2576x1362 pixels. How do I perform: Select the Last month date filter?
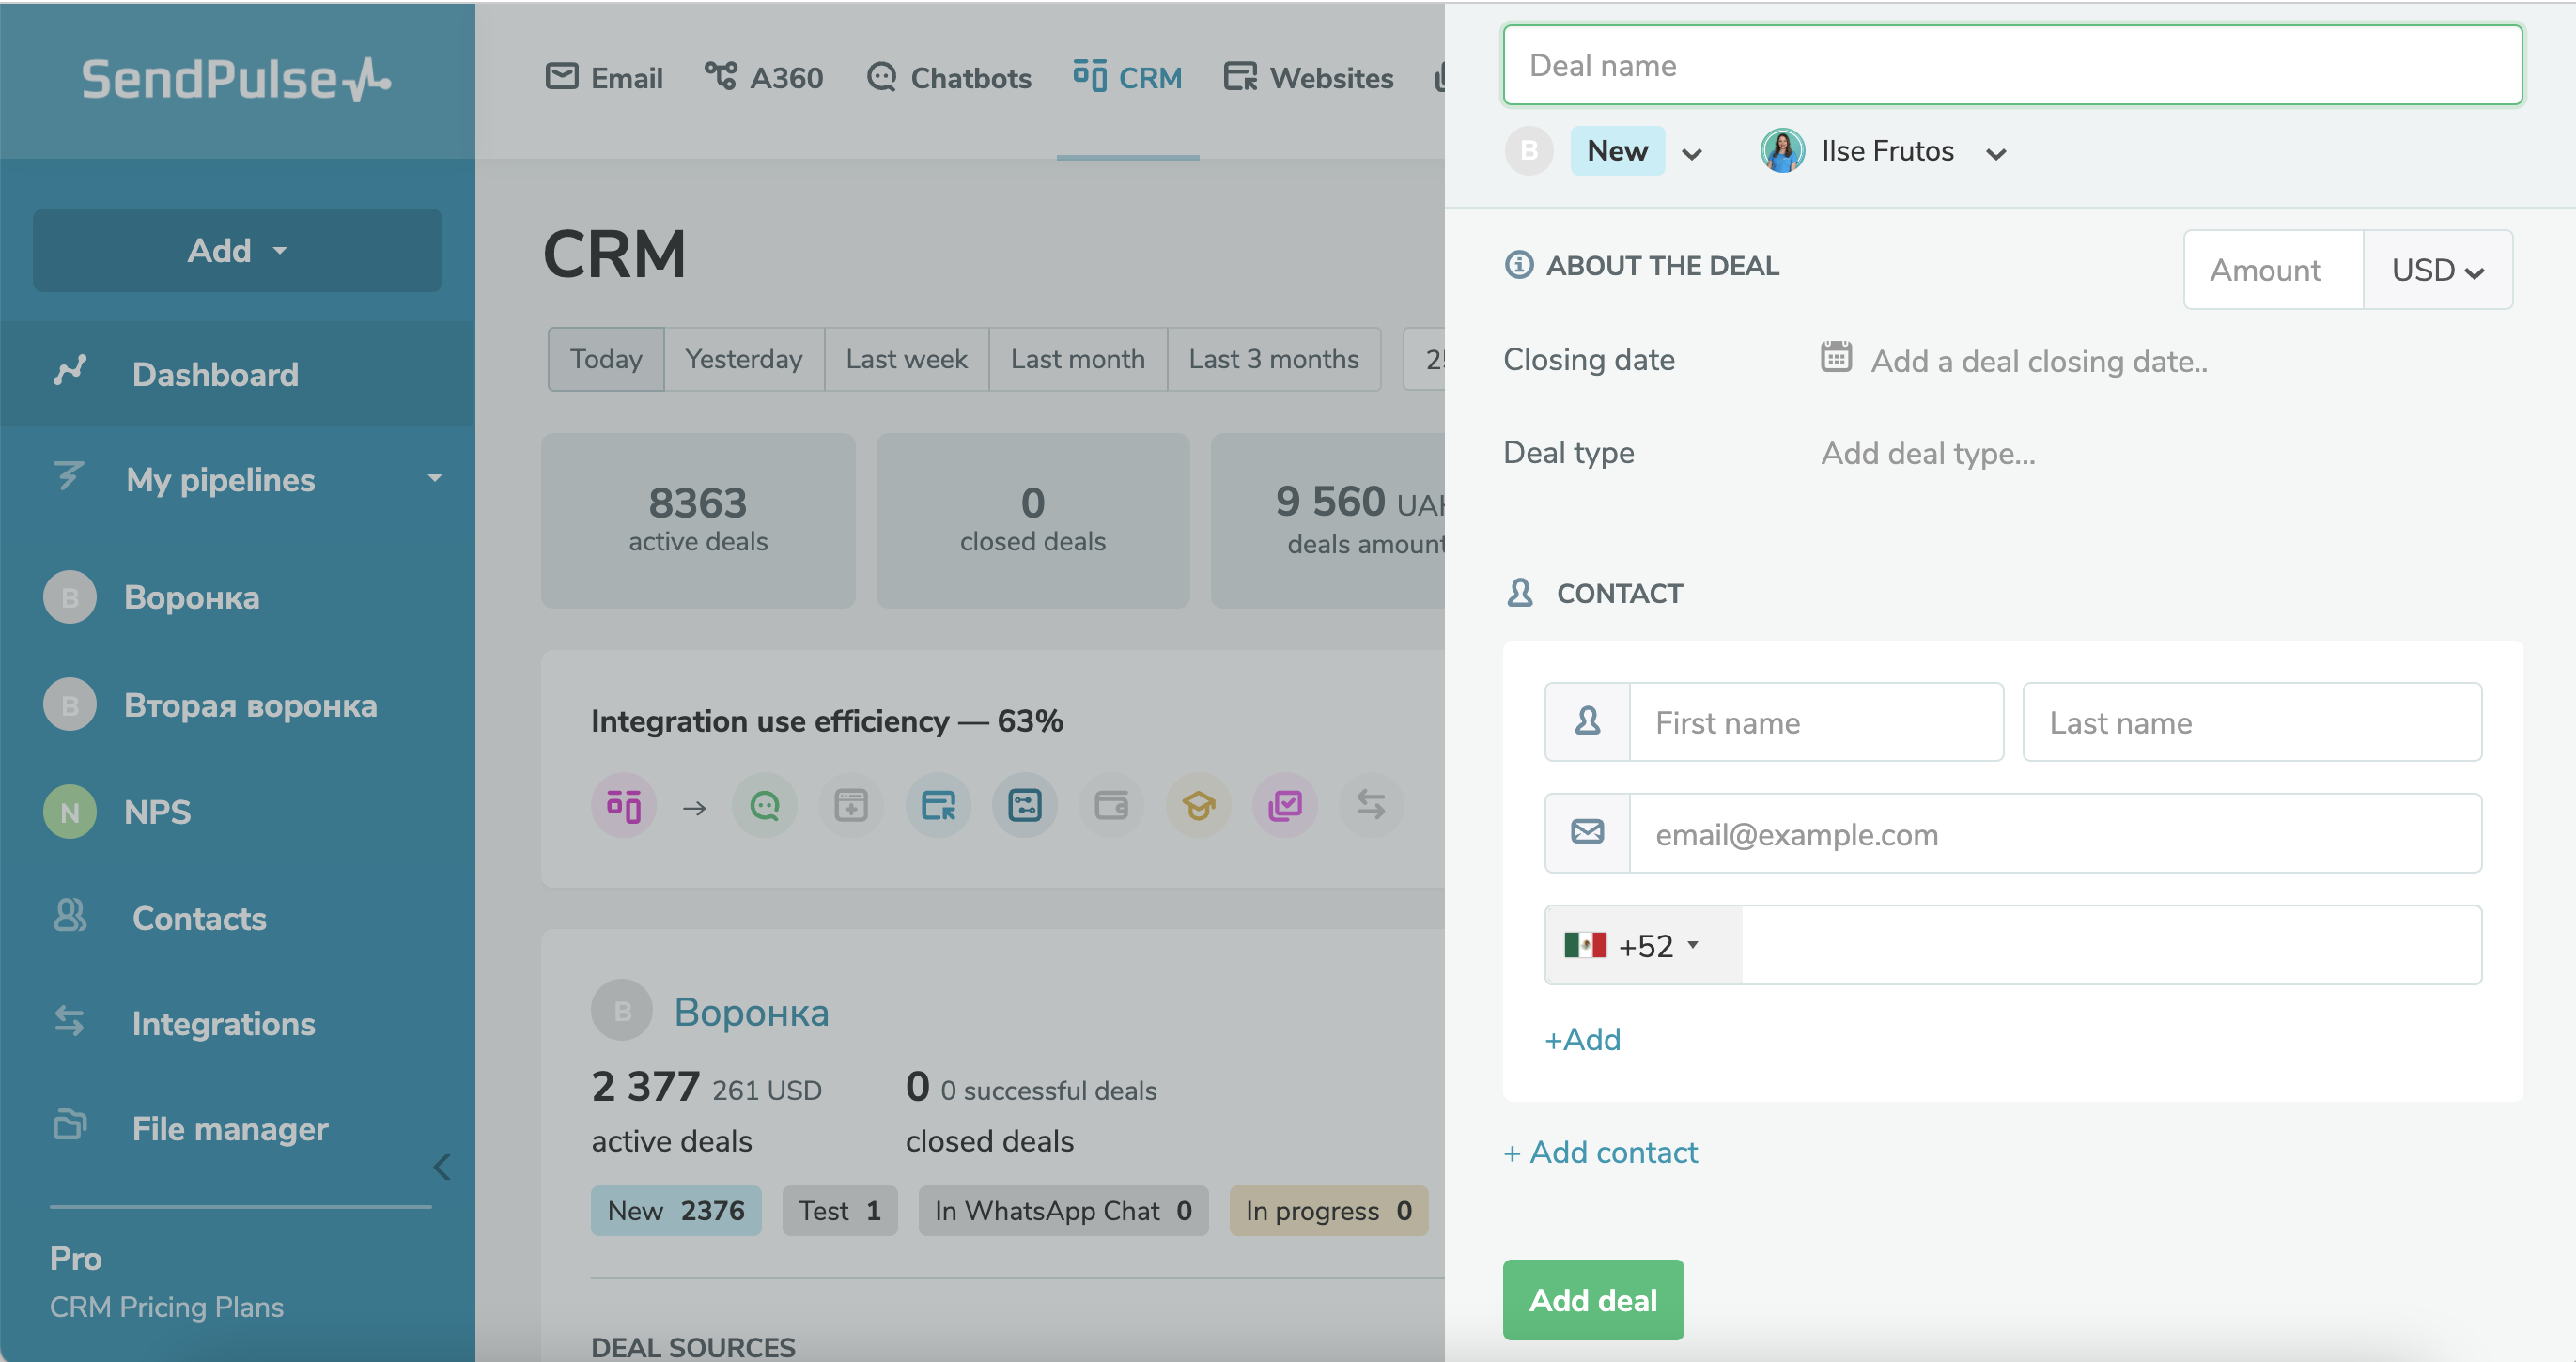(x=1076, y=359)
